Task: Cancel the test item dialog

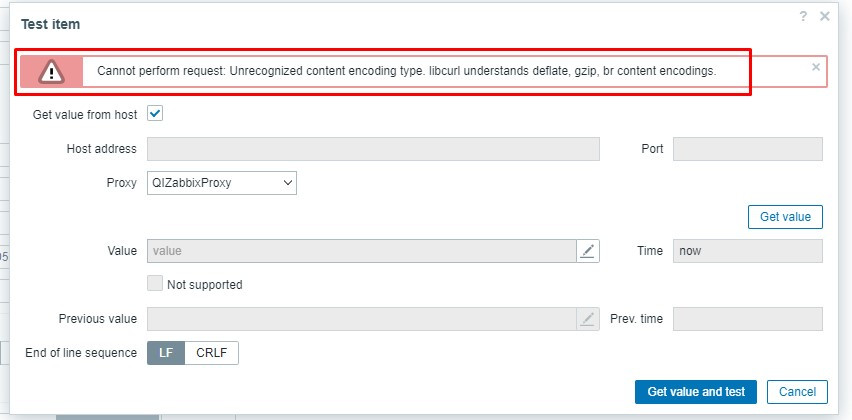Action: (x=797, y=392)
